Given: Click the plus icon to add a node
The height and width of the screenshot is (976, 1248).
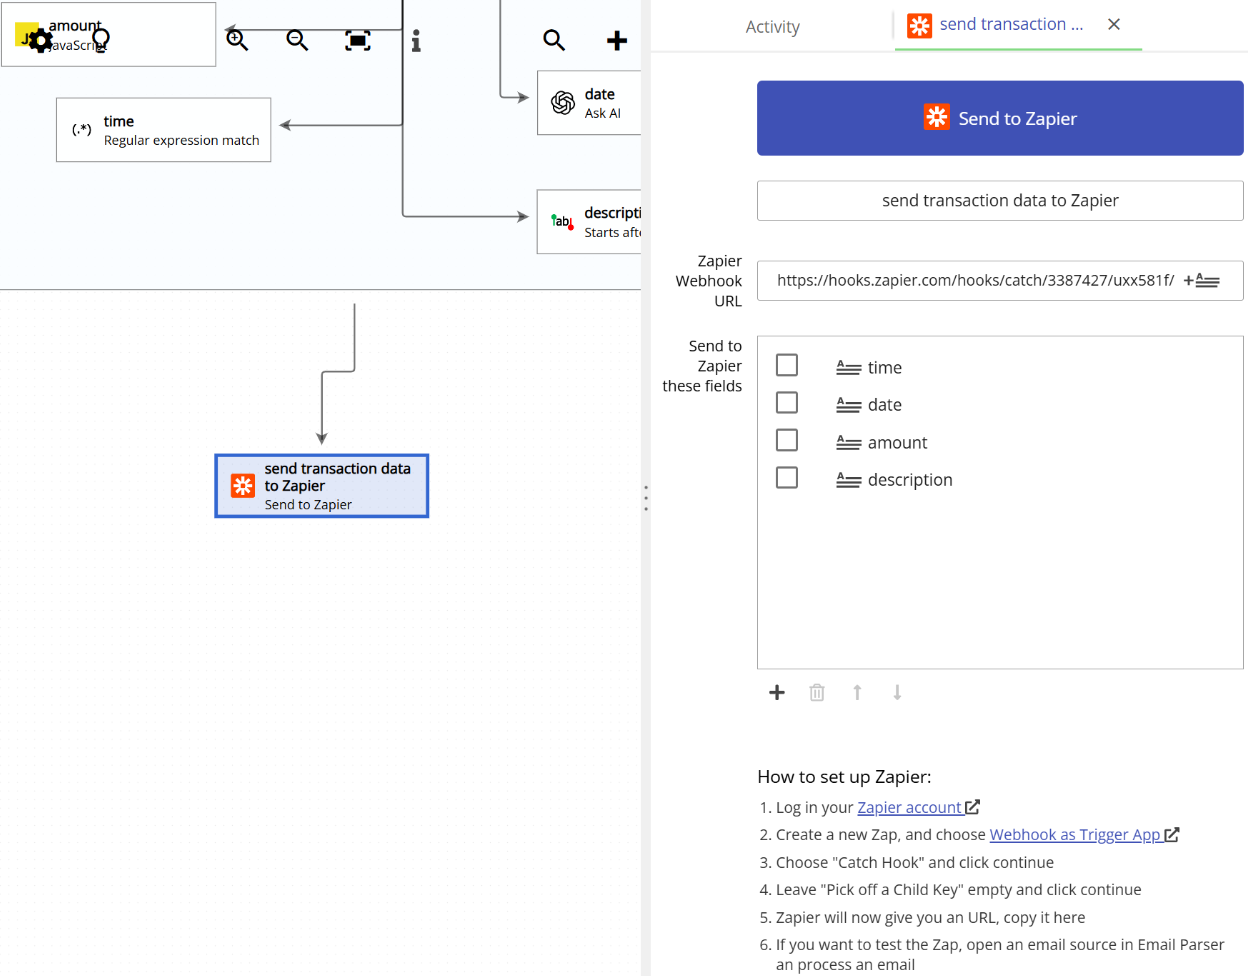Looking at the screenshot, I should tap(616, 41).
